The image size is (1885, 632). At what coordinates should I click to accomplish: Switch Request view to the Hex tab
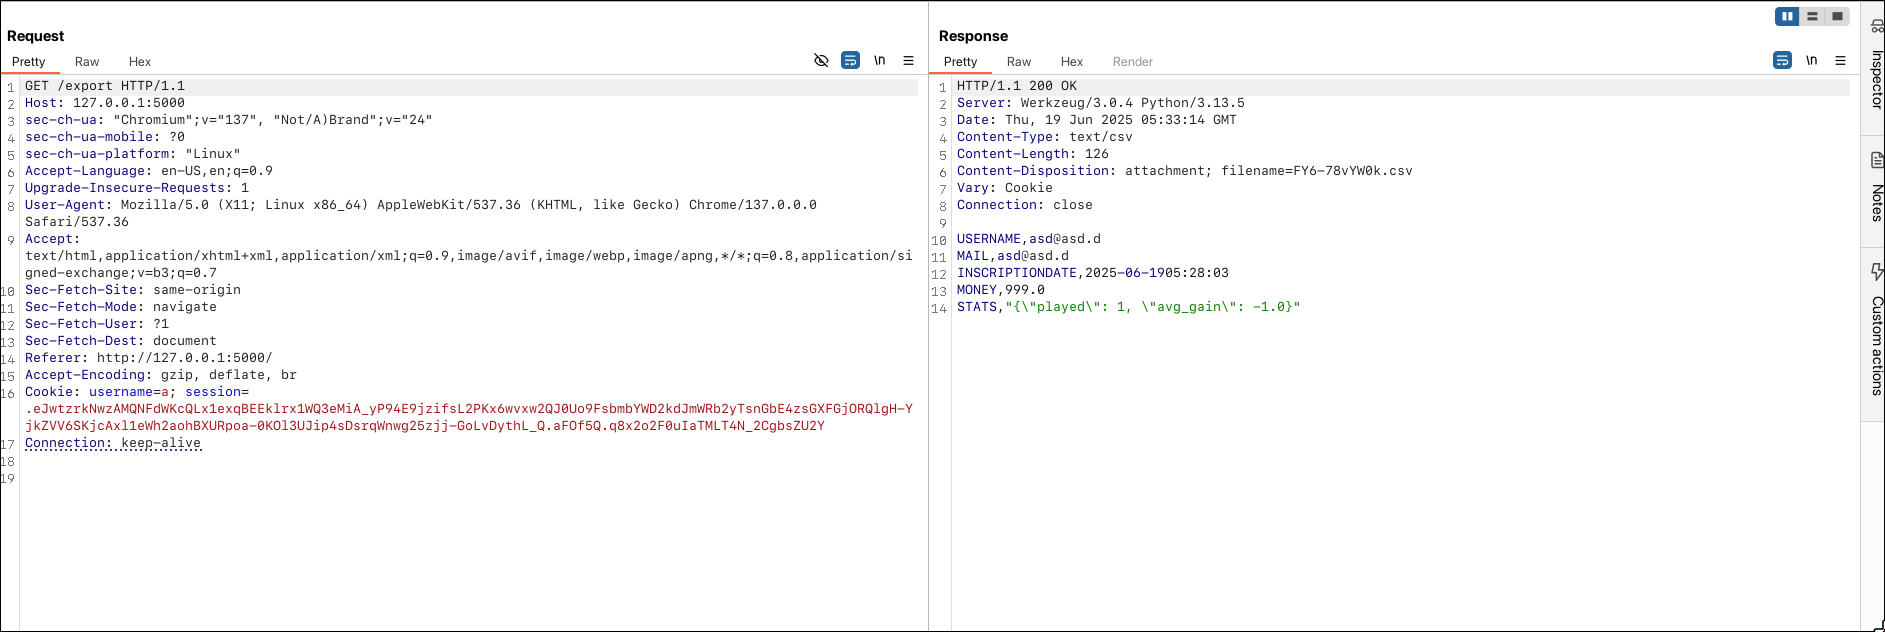tap(140, 62)
